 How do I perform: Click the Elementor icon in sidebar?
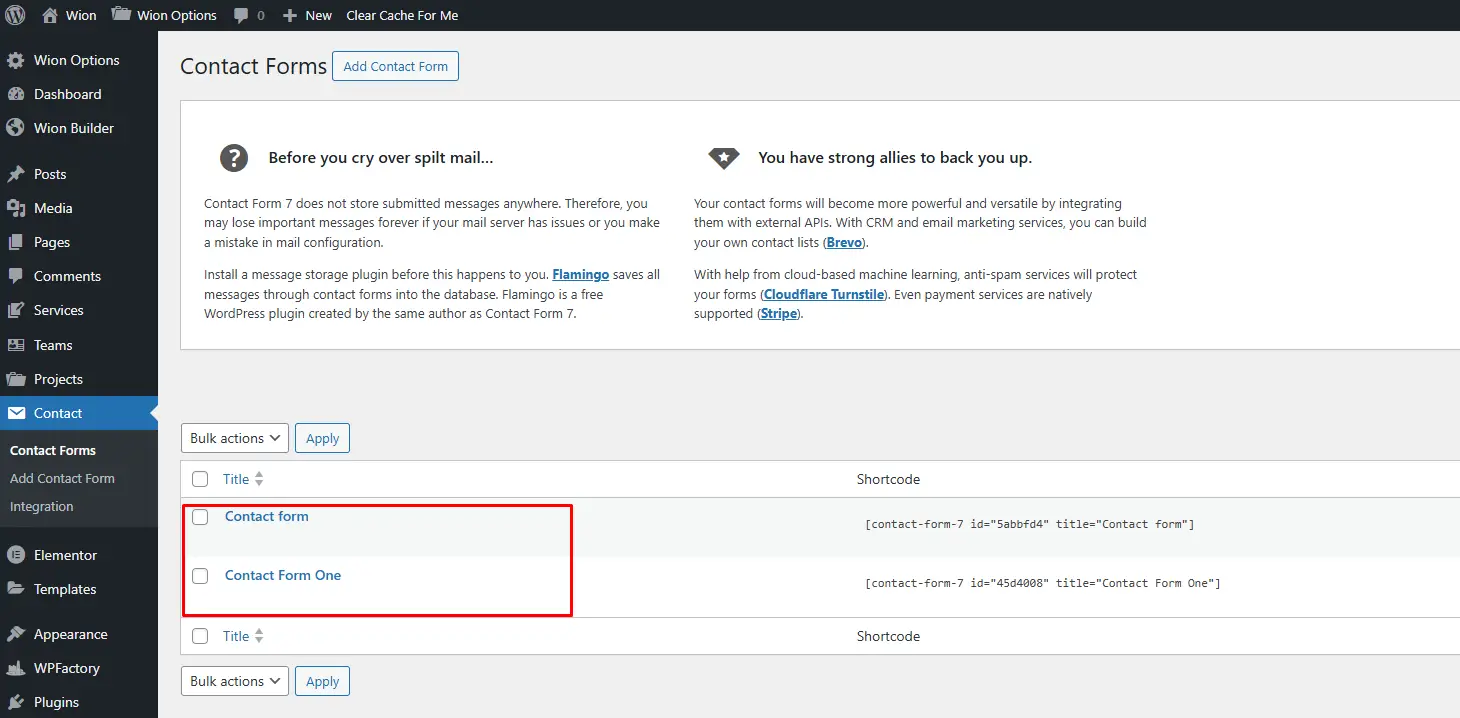15,555
